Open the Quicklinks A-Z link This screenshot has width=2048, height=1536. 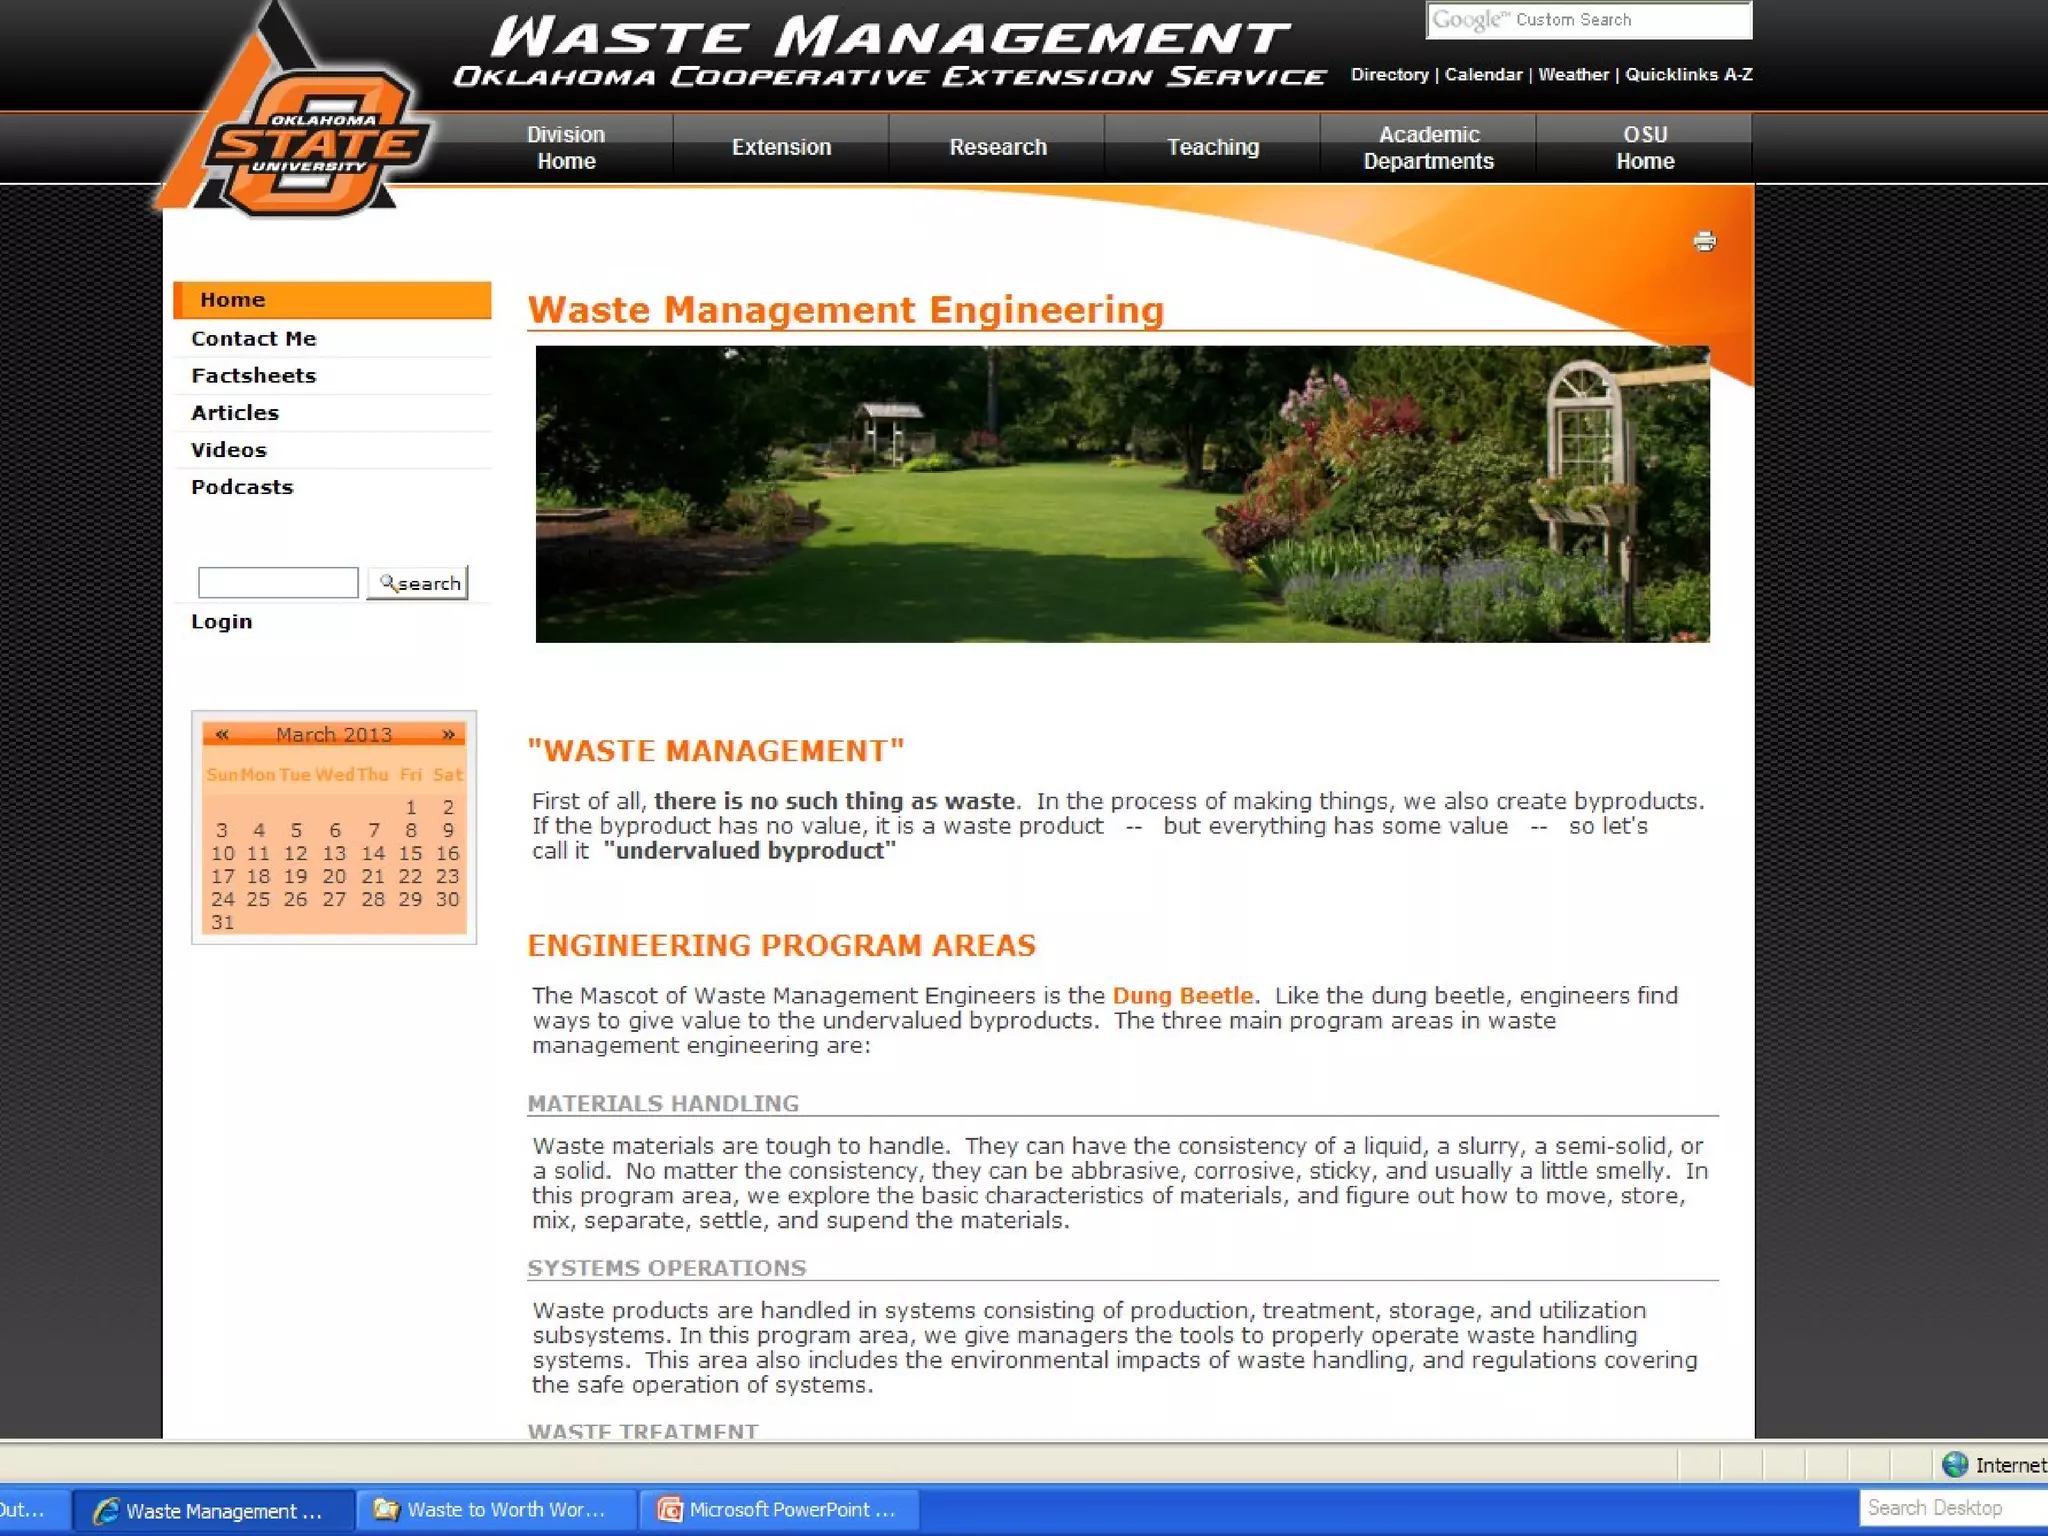pyautogui.click(x=1688, y=75)
